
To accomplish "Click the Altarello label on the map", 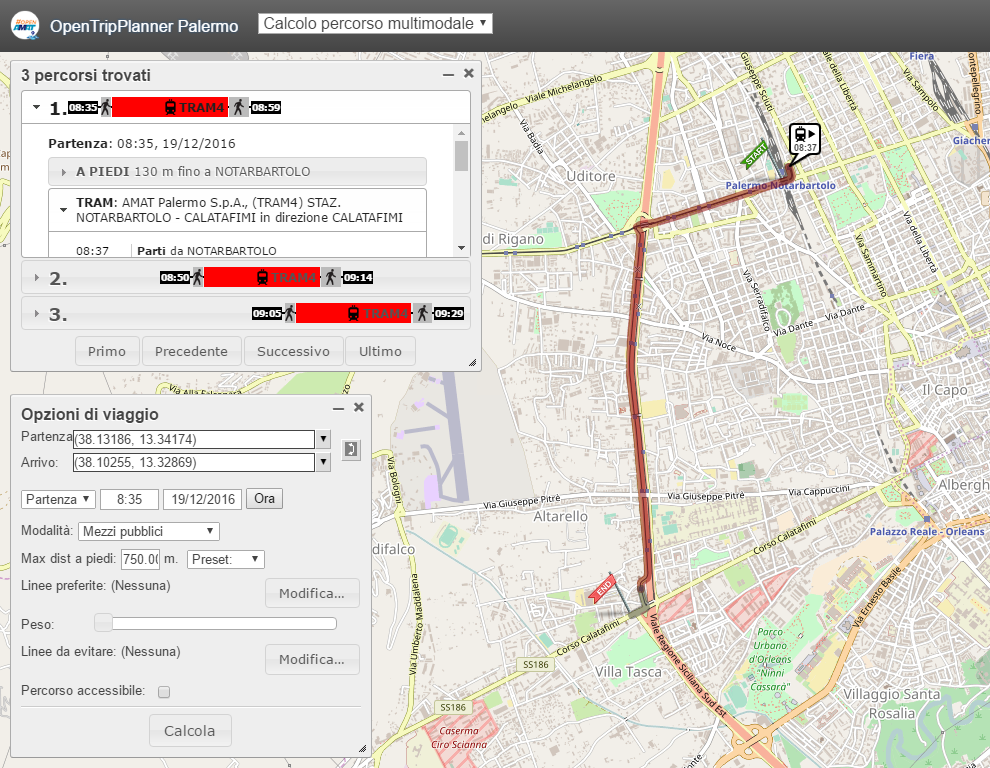I will [561, 516].
